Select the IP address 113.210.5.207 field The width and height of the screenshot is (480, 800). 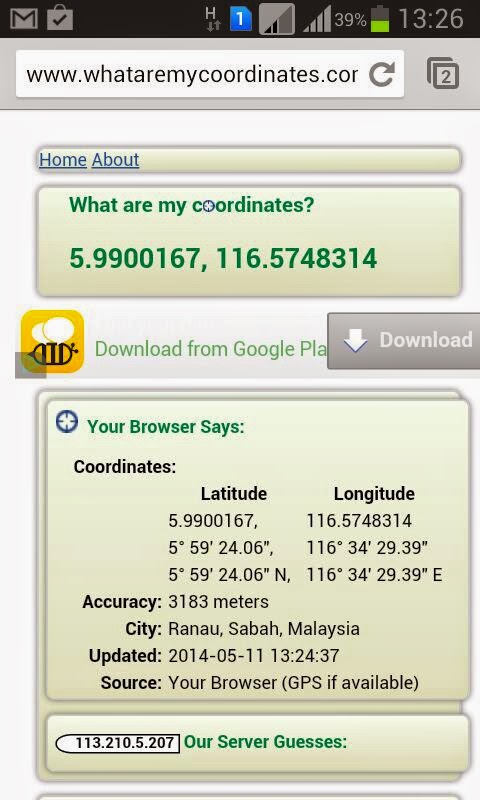click(x=117, y=743)
